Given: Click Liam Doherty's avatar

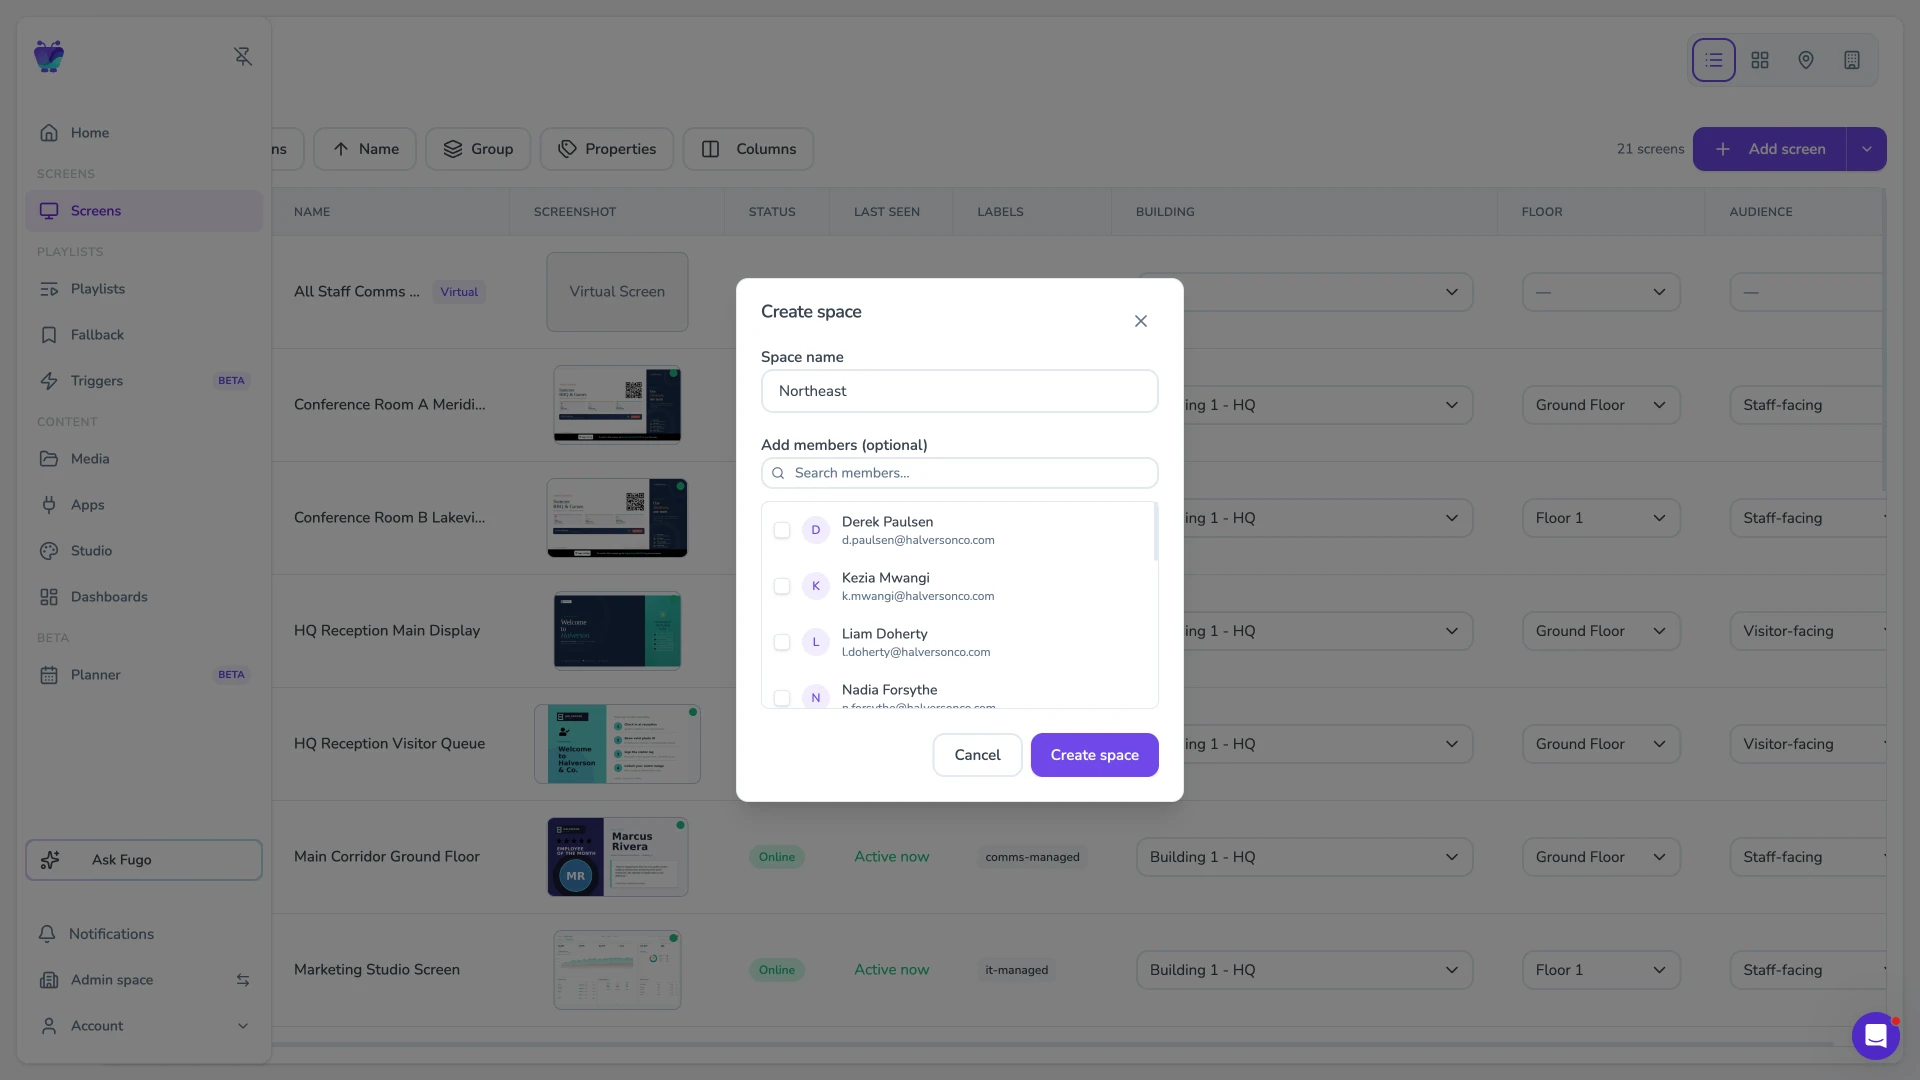Looking at the screenshot, I should click(x=816, y=642).
